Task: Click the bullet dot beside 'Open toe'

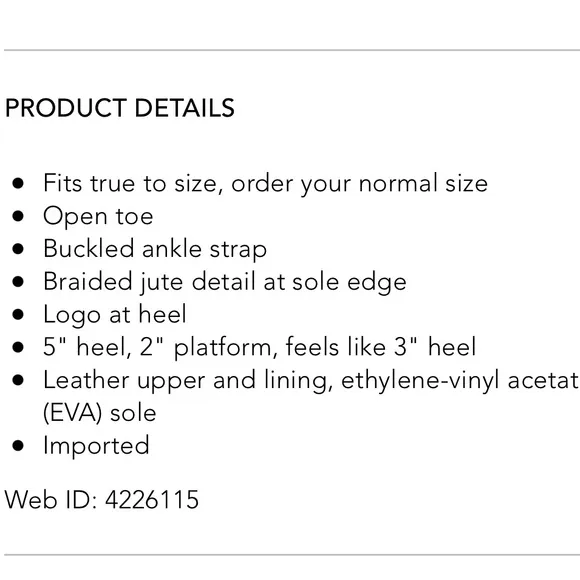Action: click(18, 216)
